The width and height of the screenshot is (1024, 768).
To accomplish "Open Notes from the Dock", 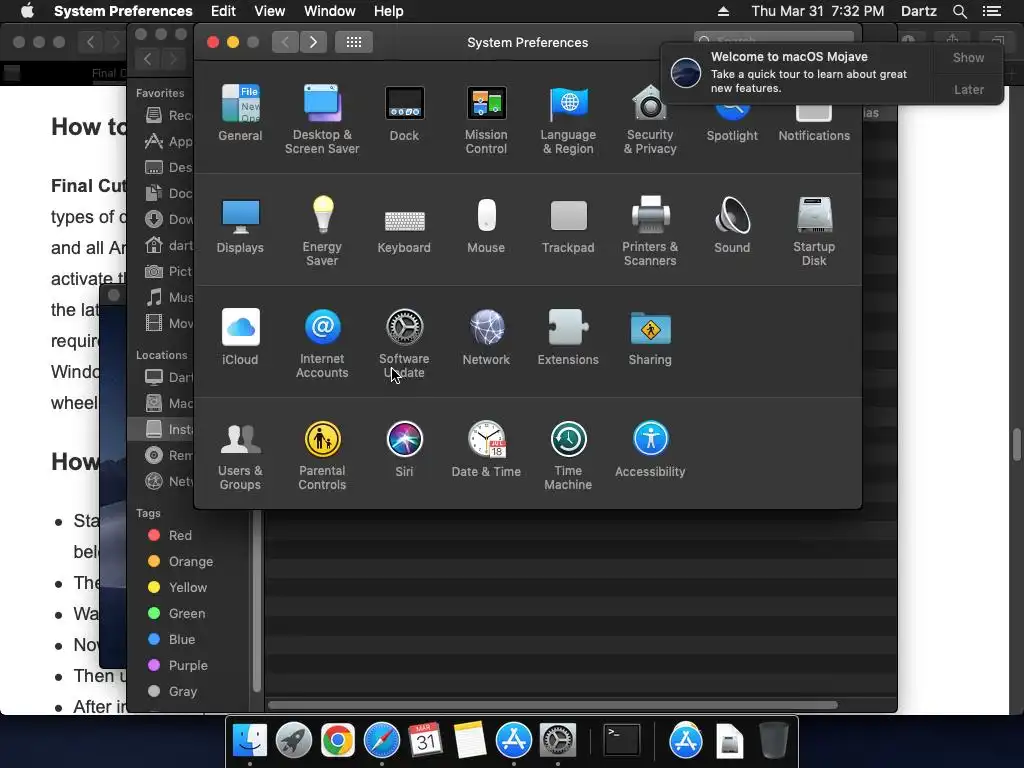I will coord(470,741).
